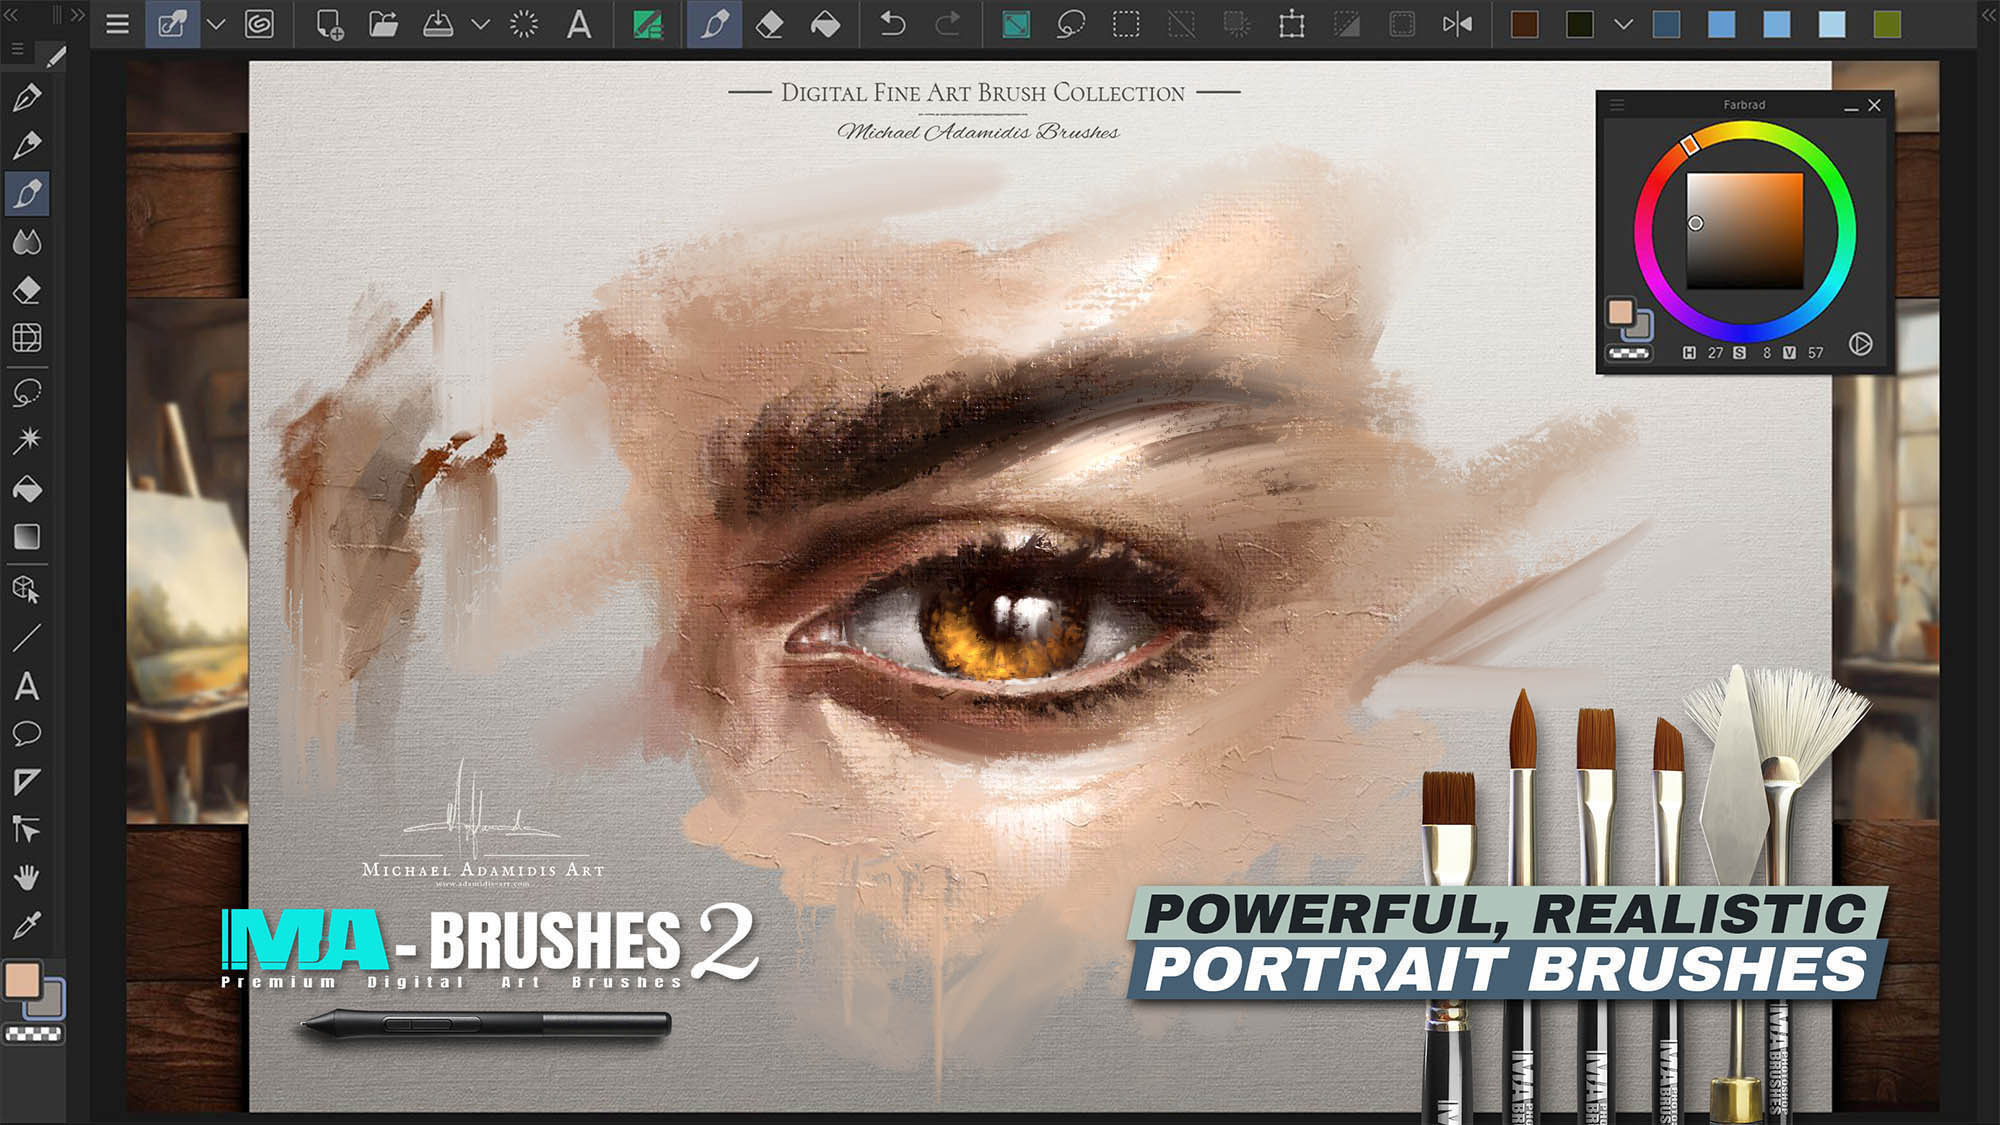Pick the steel blue swatch in top toolbar
This screenshot has height=1125, width=2000.
coord(1667,24)
